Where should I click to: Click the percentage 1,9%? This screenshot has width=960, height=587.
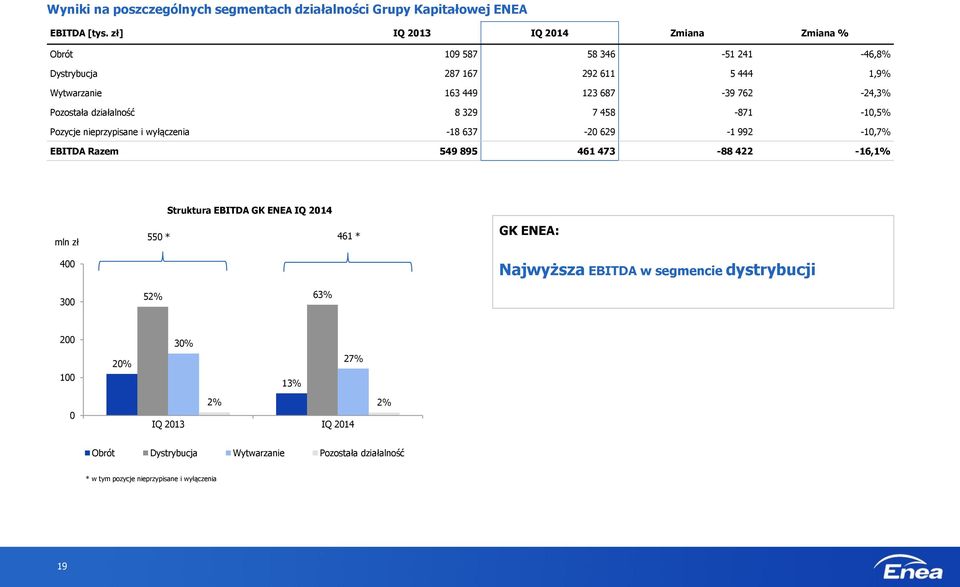click(880, 74)
